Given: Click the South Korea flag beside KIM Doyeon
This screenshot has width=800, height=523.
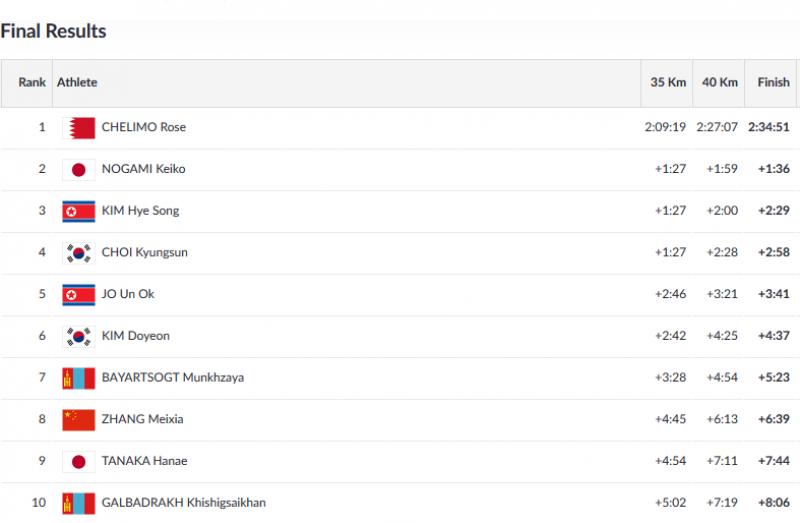Looking at the screenshot, I should (x=79, y=337).
